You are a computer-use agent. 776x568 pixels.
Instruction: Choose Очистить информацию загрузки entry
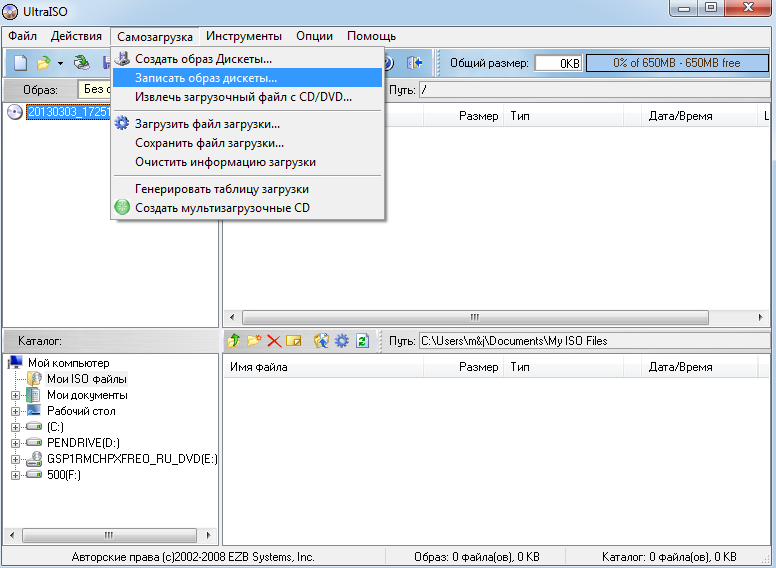coord(247,162)
